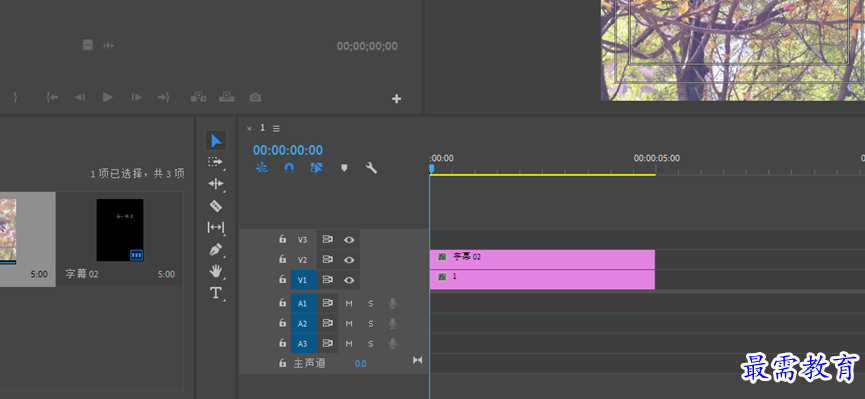Toggle sync lock on track A2
This screenshot has width=865, height=399.
tap(328, 323)
